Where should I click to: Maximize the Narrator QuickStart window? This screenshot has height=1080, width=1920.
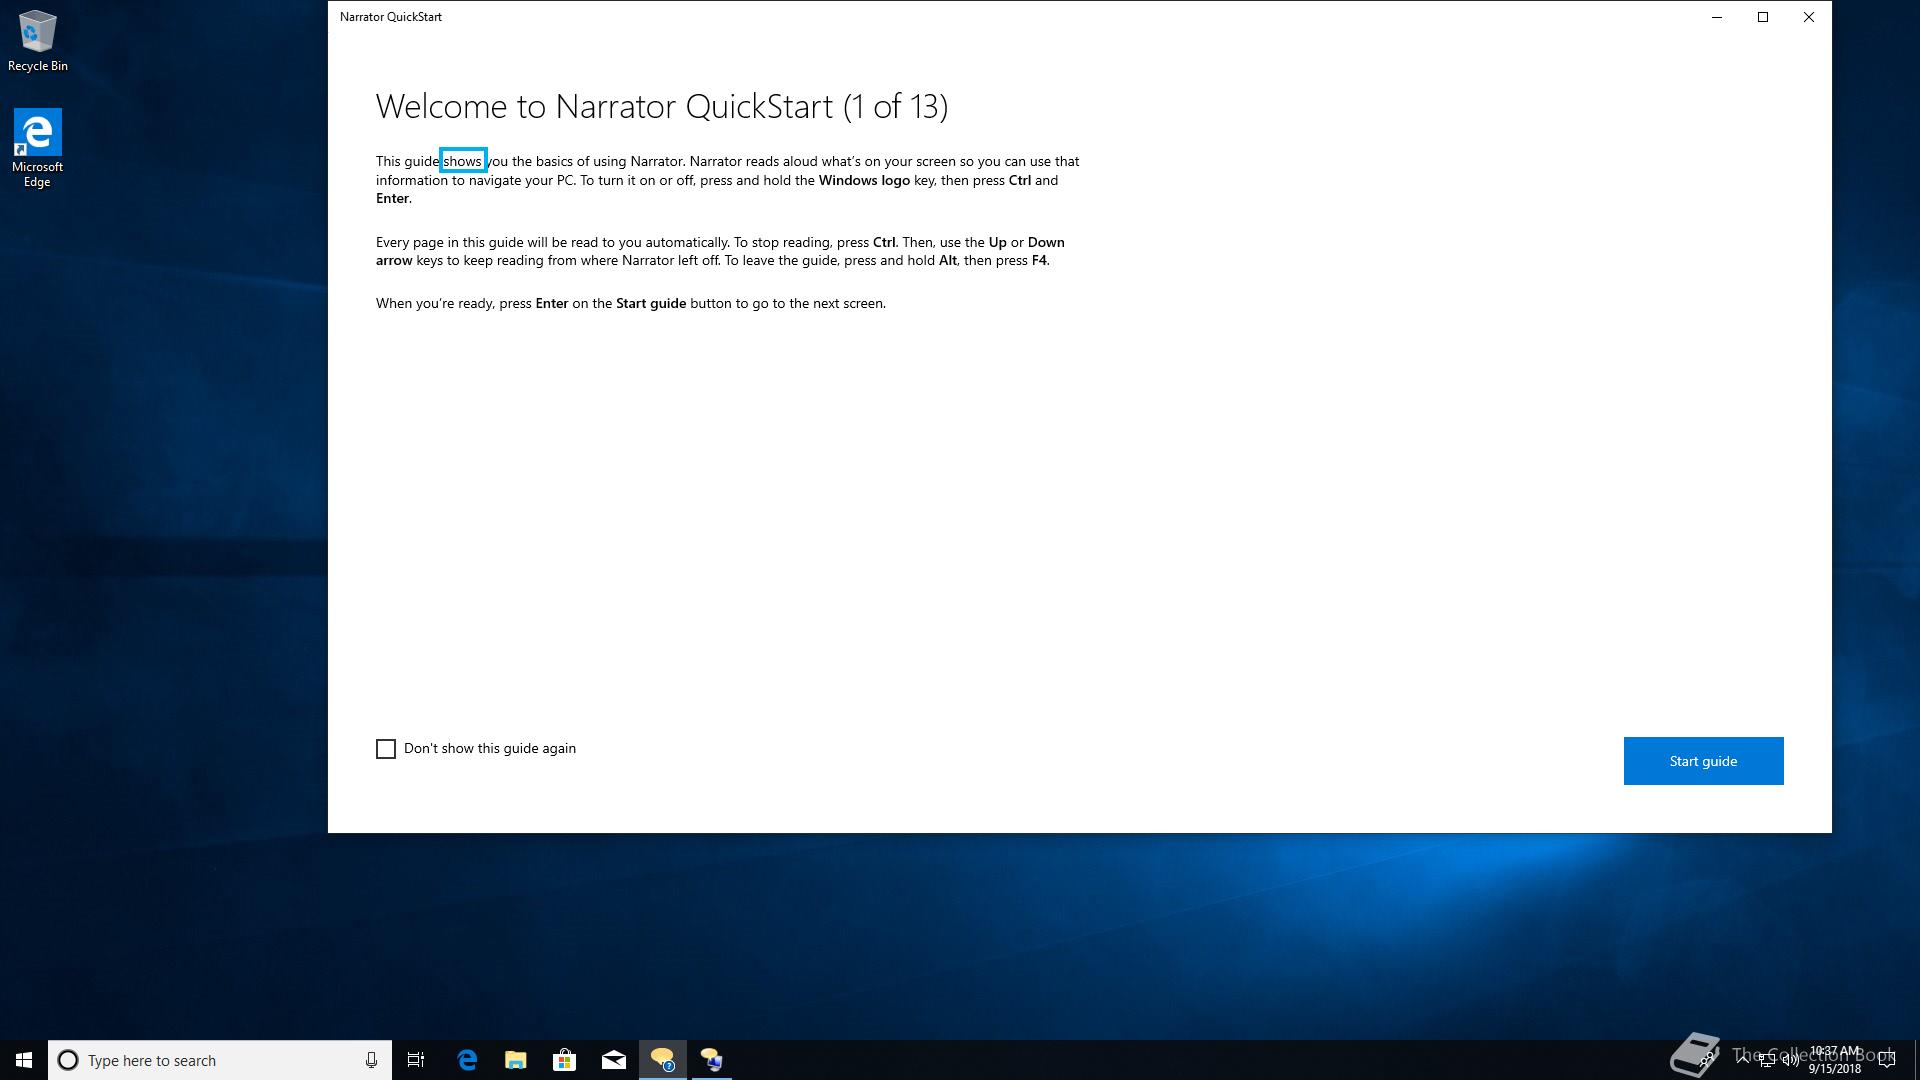click(x=1763, y=17)
